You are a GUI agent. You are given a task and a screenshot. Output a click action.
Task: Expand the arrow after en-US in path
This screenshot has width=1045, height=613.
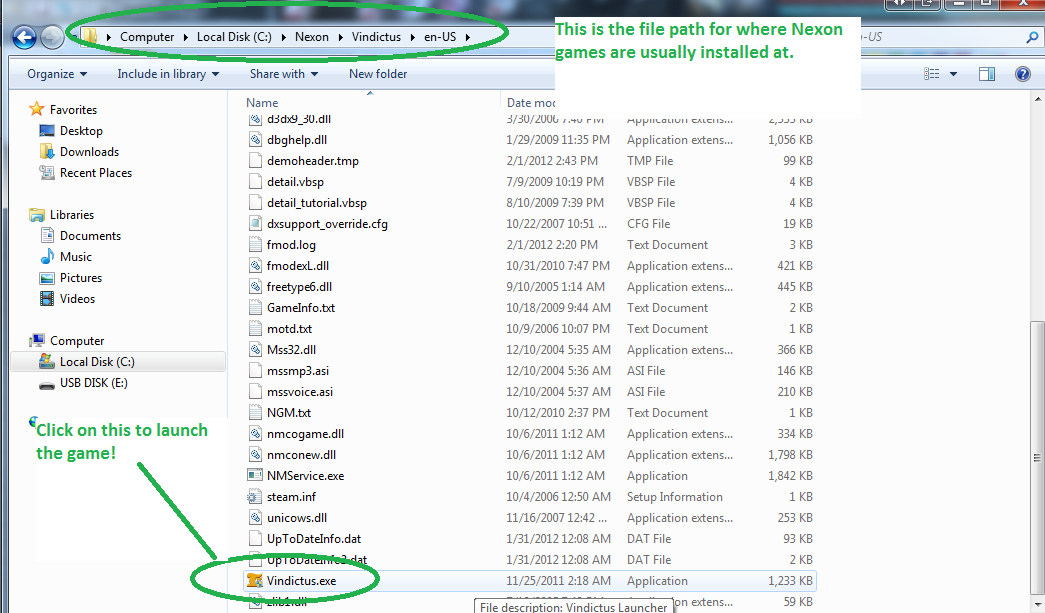coord(468,37)
